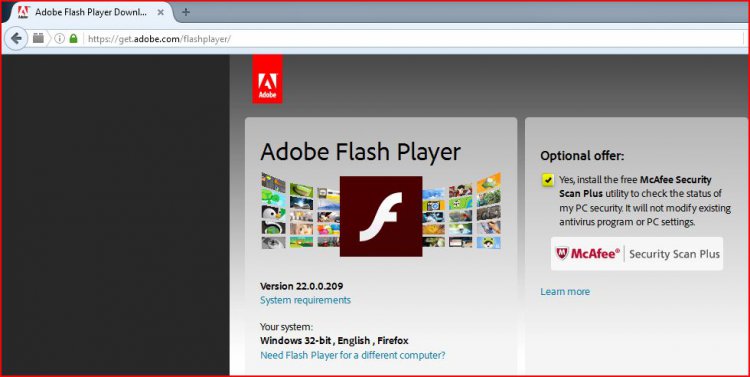Select the Adobe Flash Player Download tab

[91, 12]
